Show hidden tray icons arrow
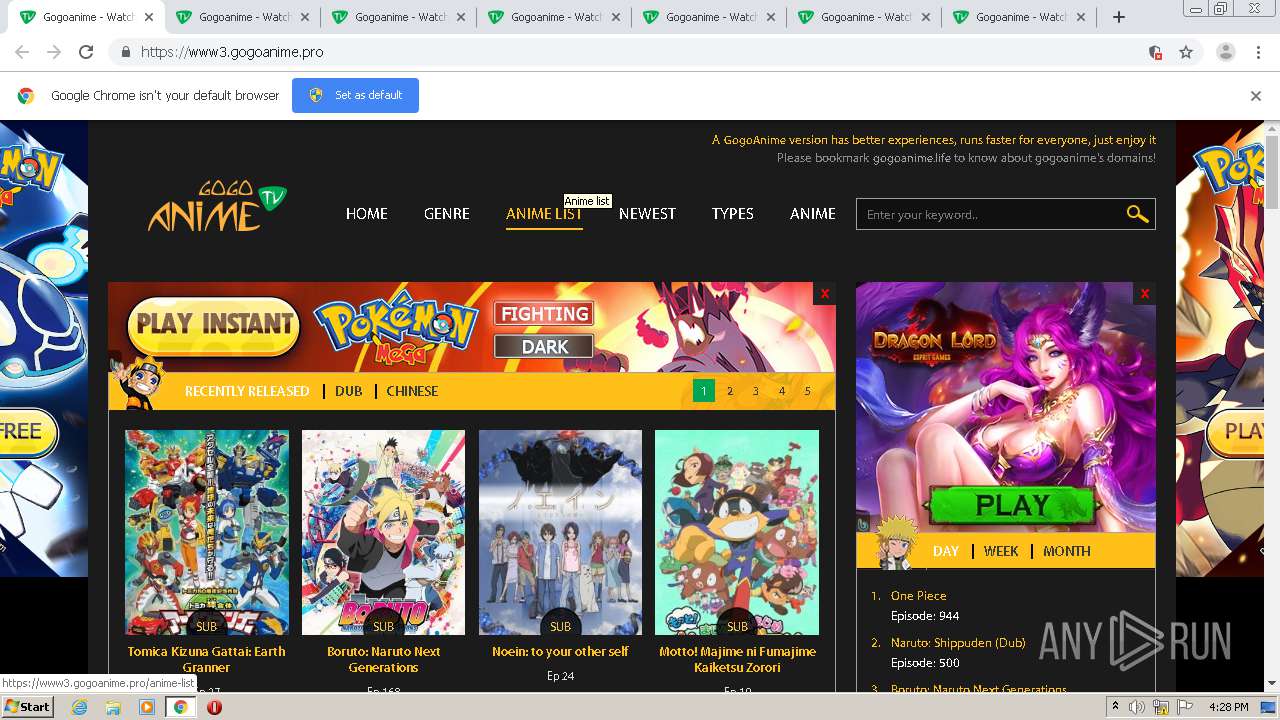1280x720 pixels. (x=1115, y=707)
